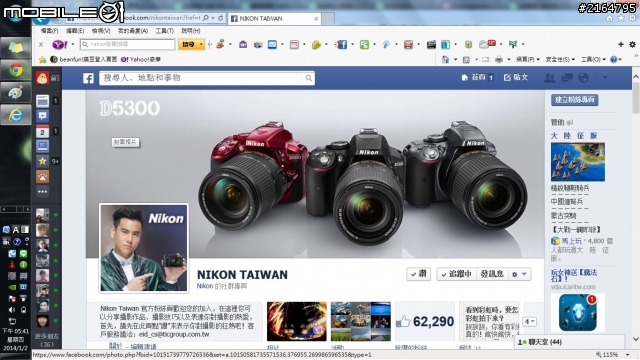640x360 pixels.
Task: Open the movie clapperboard toolbar icon
Action: point(431,44)
